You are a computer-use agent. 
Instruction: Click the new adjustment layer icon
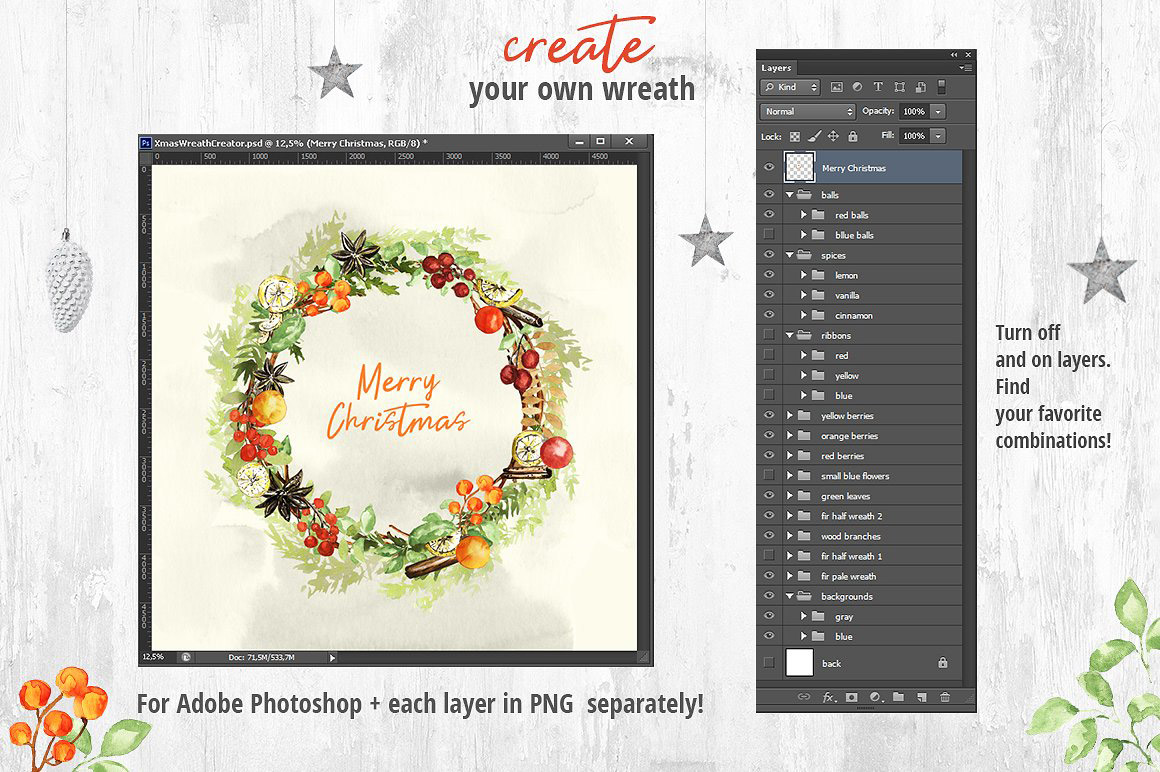tap(875, 697)
